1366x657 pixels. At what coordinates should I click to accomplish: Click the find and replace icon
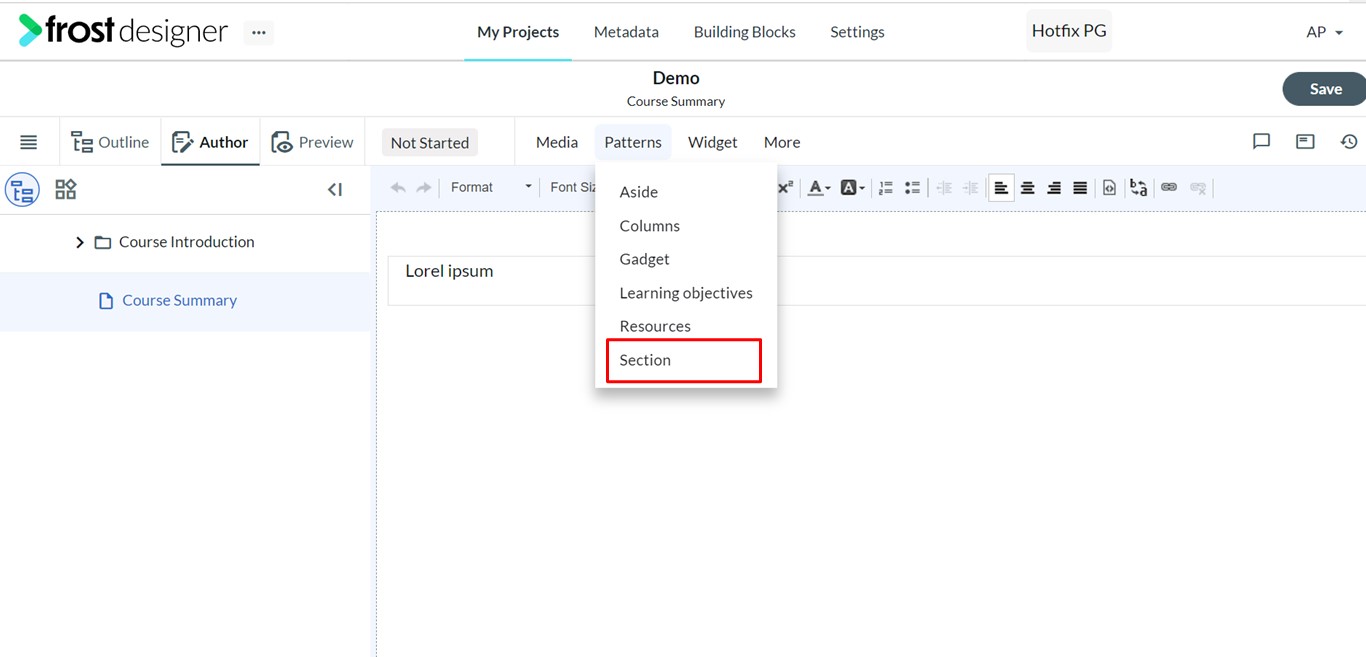(x=1138, y=187)
